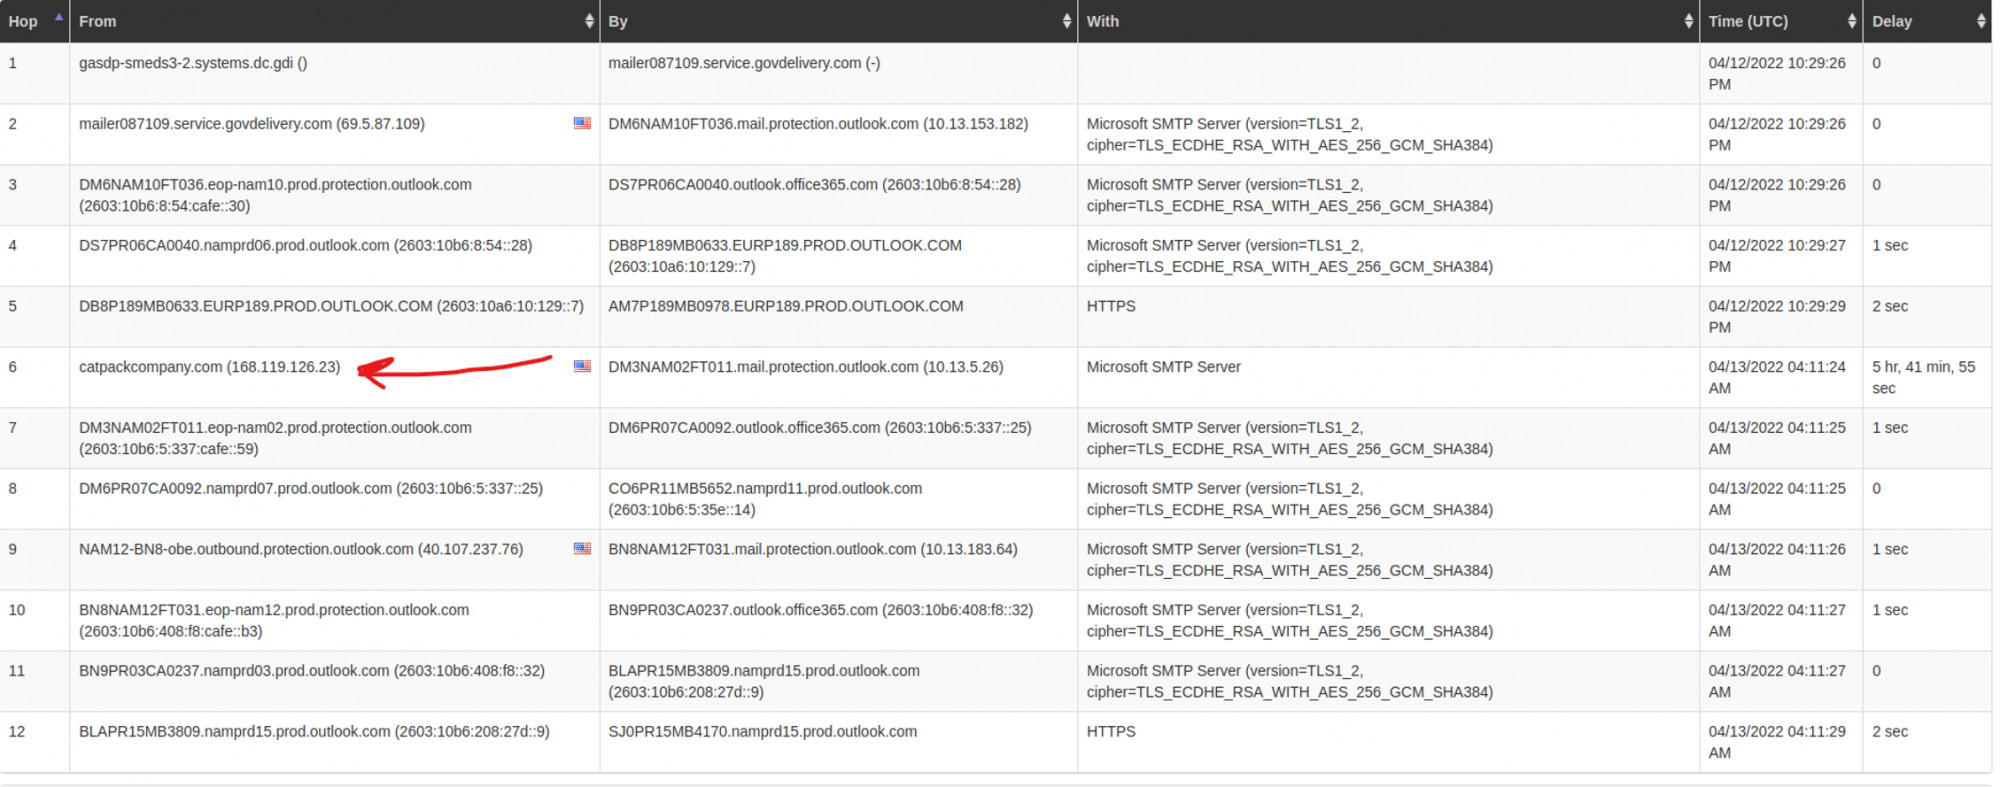
Task: Click the With column header text
Action: click(x=1102, y=21)
